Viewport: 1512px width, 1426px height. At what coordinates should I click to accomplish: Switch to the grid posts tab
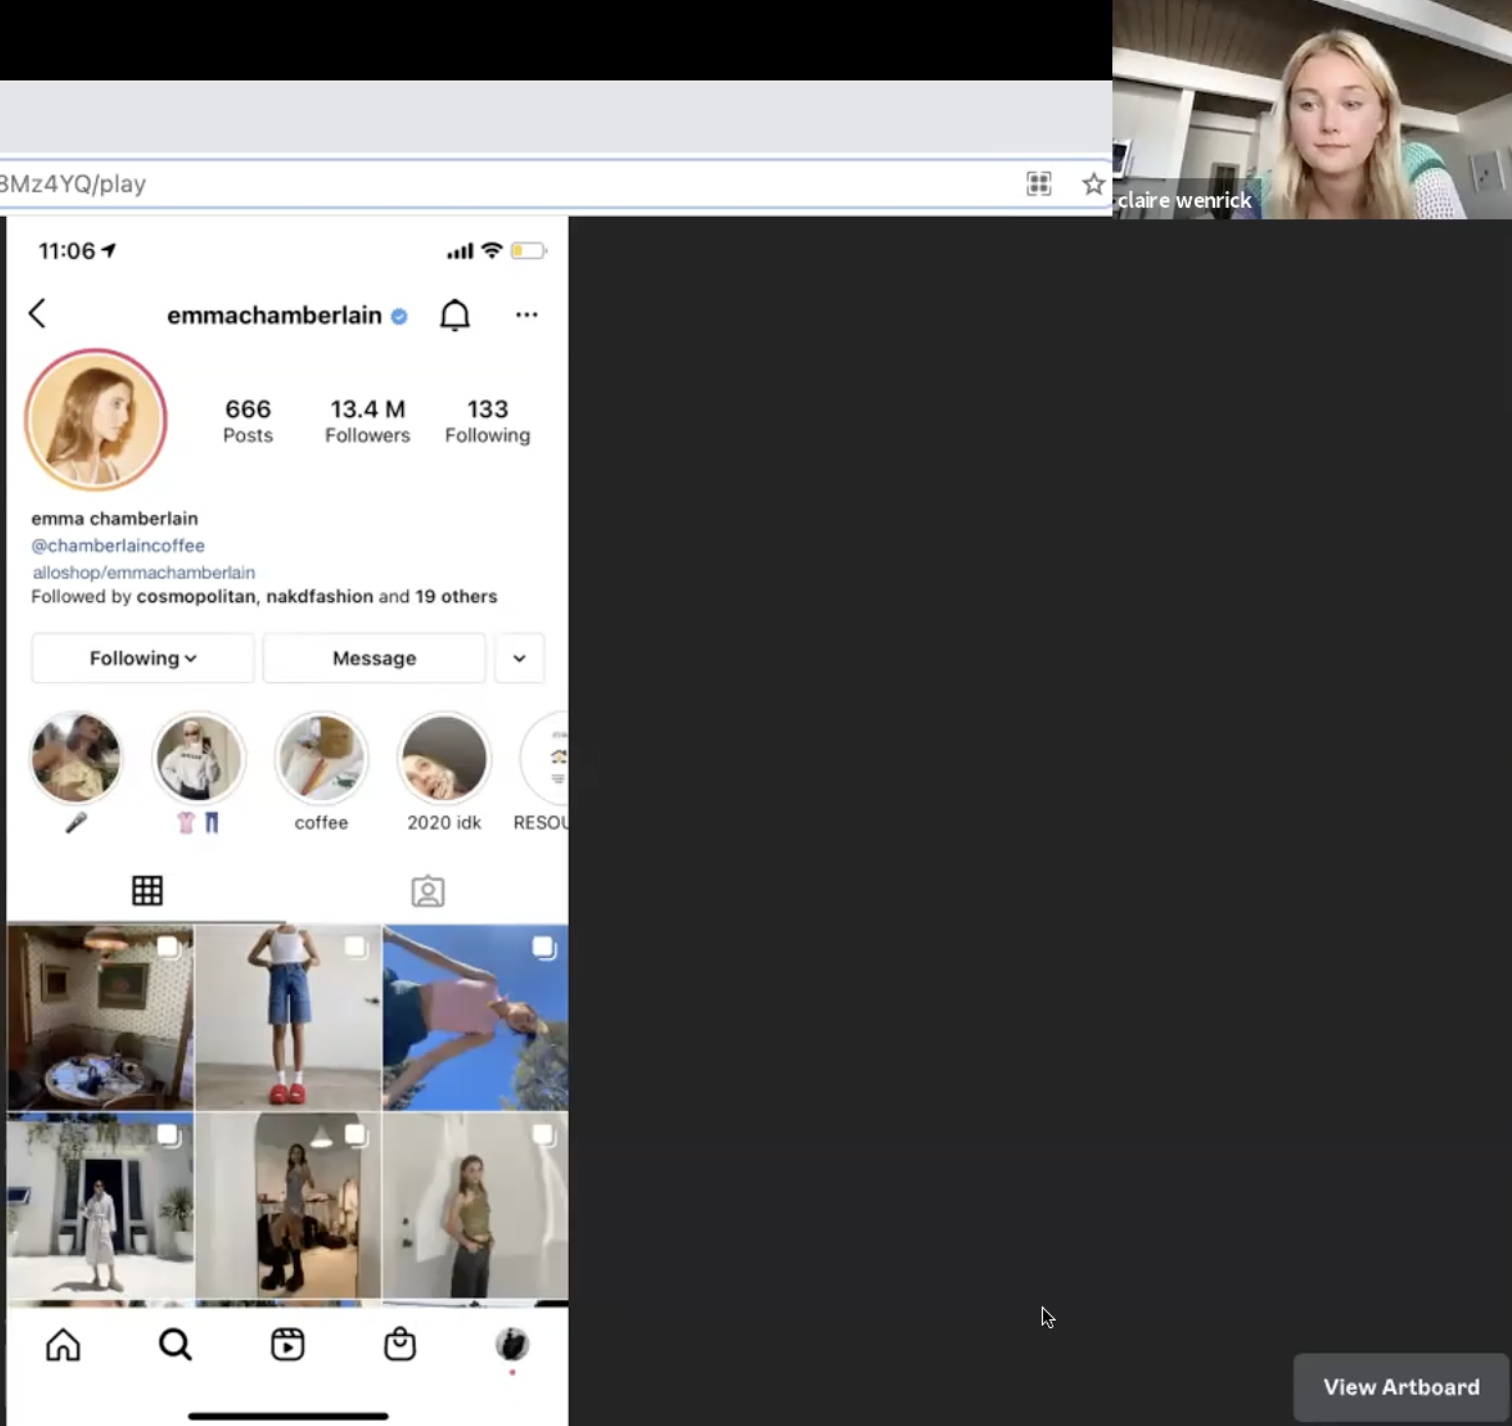147,890
